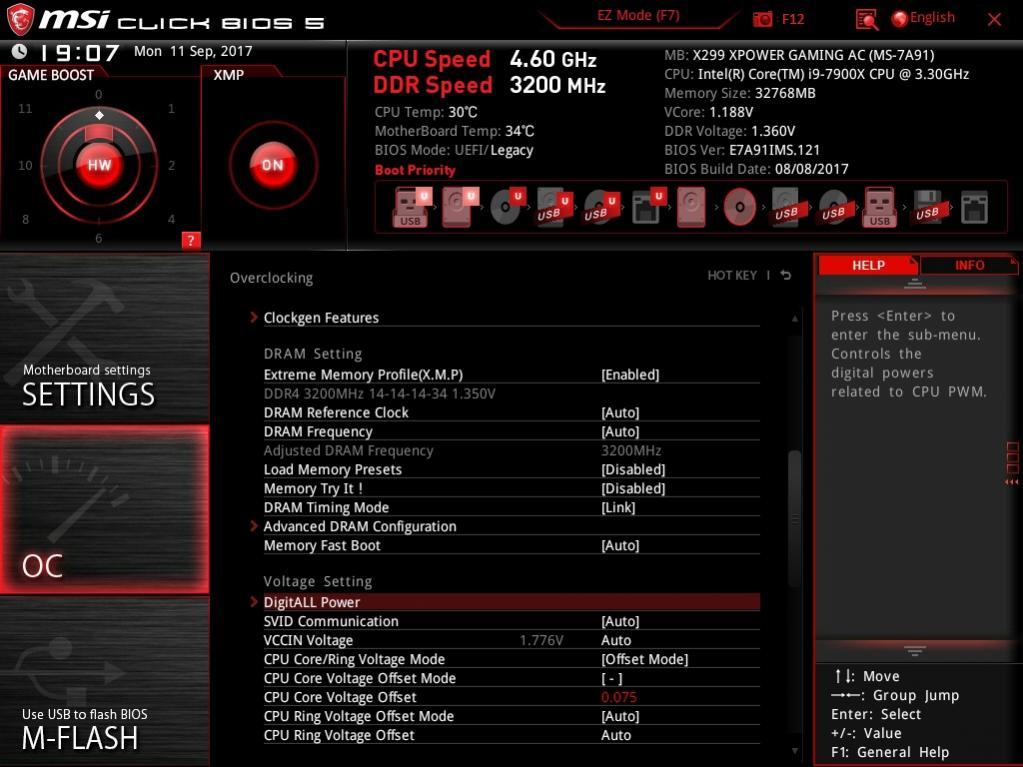Open the BIOS search magnifier icon

pyautogui.click(x=866, y=20)
